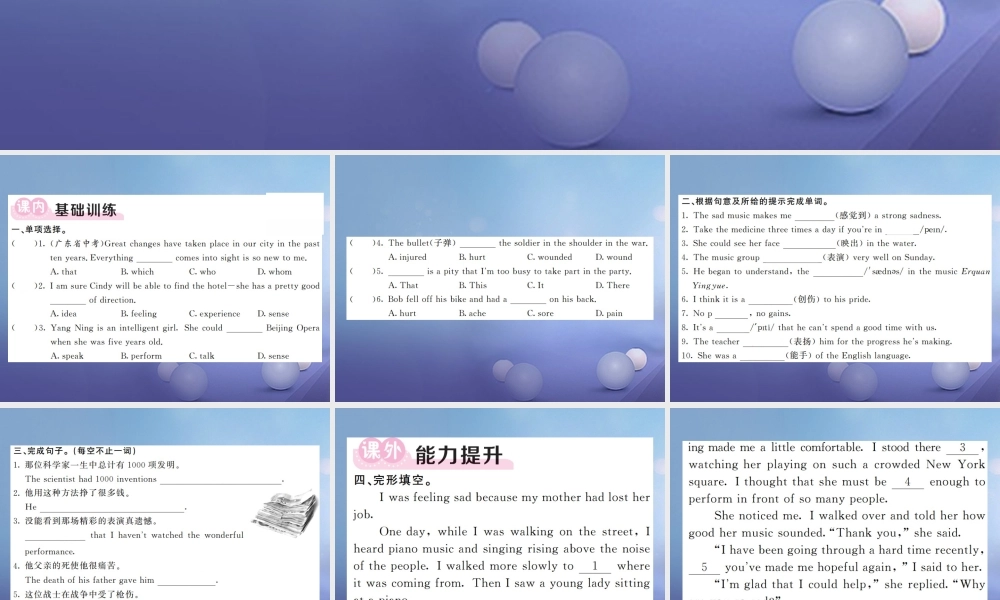
Task: Select option A. speak in question 3
Action: pos(67,356)
